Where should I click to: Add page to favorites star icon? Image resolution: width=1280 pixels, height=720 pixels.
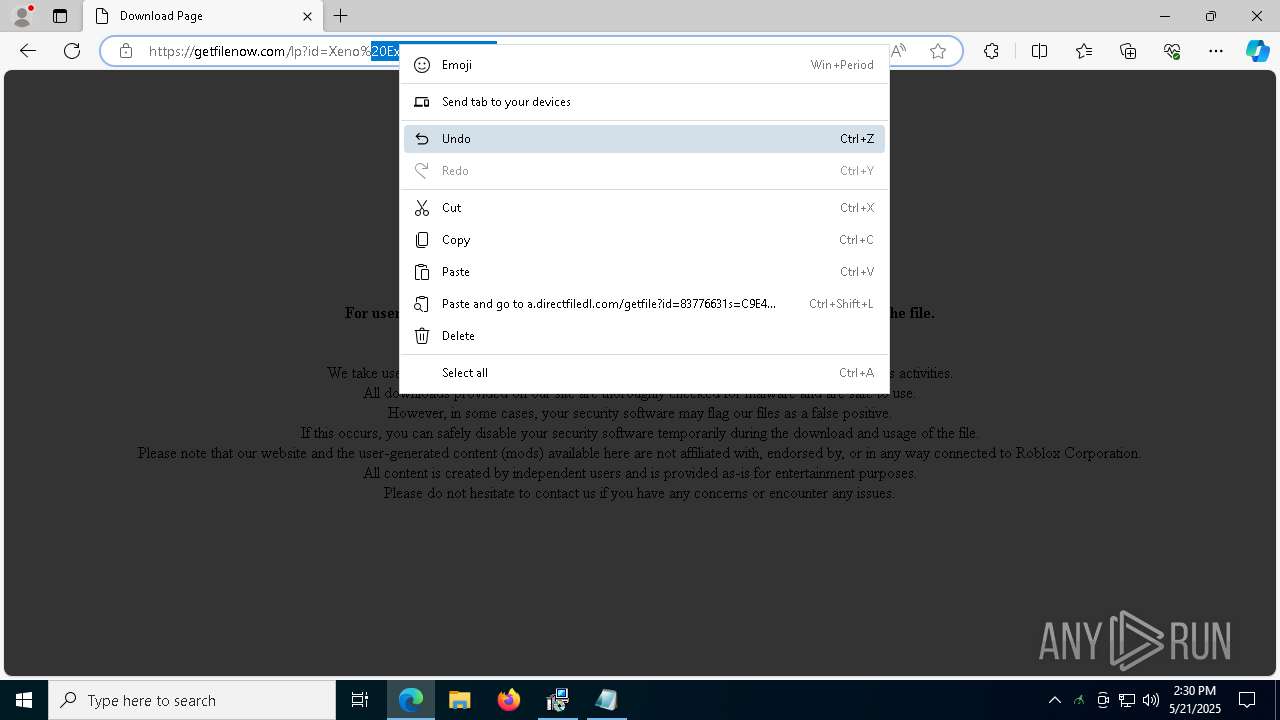[x=938, y=51]
